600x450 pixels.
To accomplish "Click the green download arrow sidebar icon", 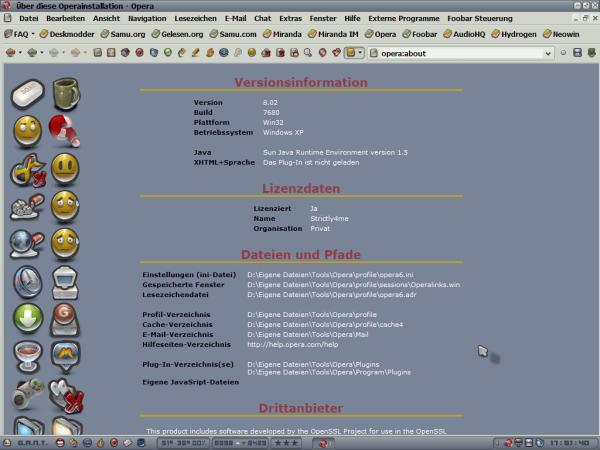I will [28, 318].
